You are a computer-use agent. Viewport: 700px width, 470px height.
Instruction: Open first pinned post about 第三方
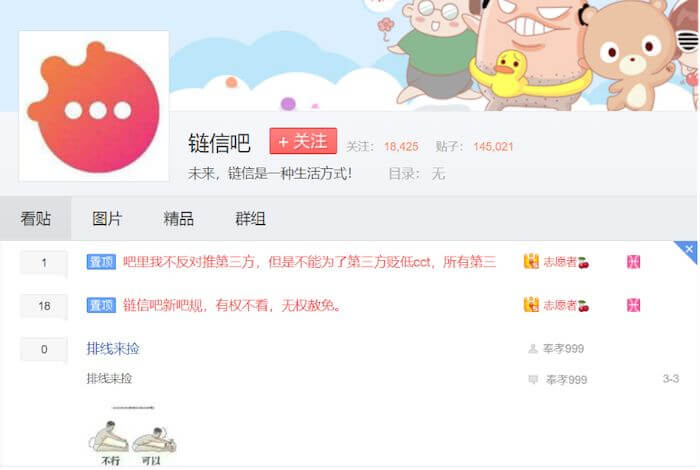[x=309, y=262]
